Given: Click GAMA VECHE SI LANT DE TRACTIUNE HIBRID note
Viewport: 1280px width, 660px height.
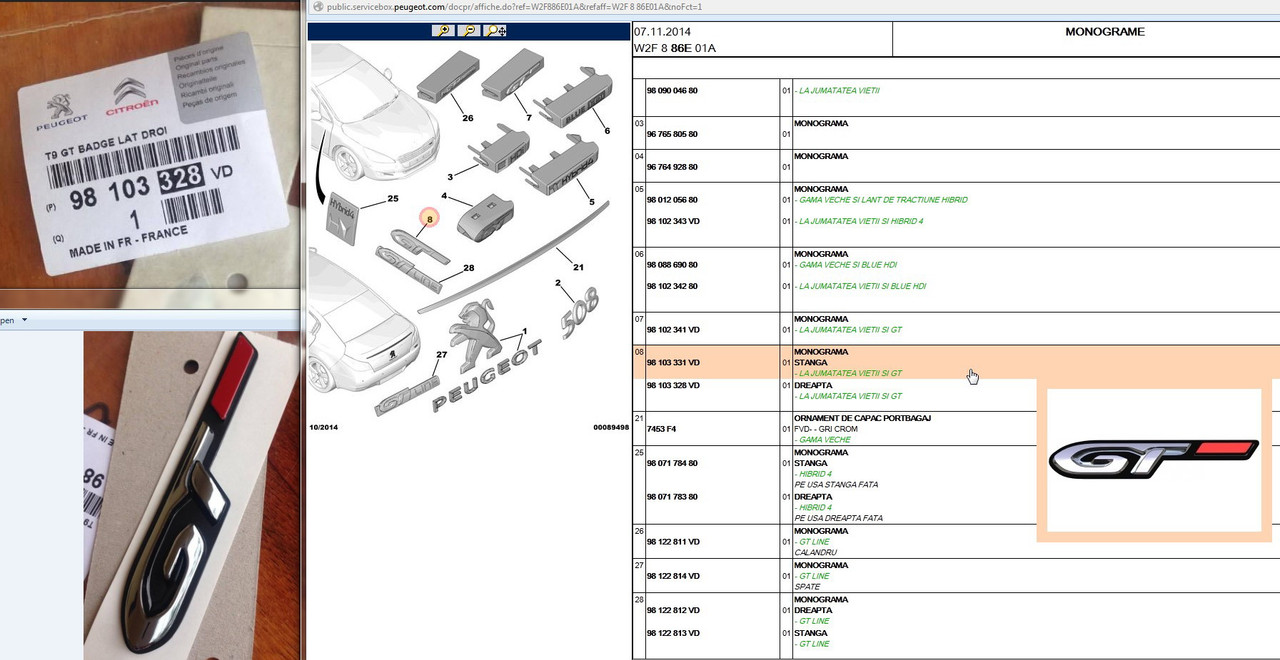Looking at the screenshot, I should (881, 200).
